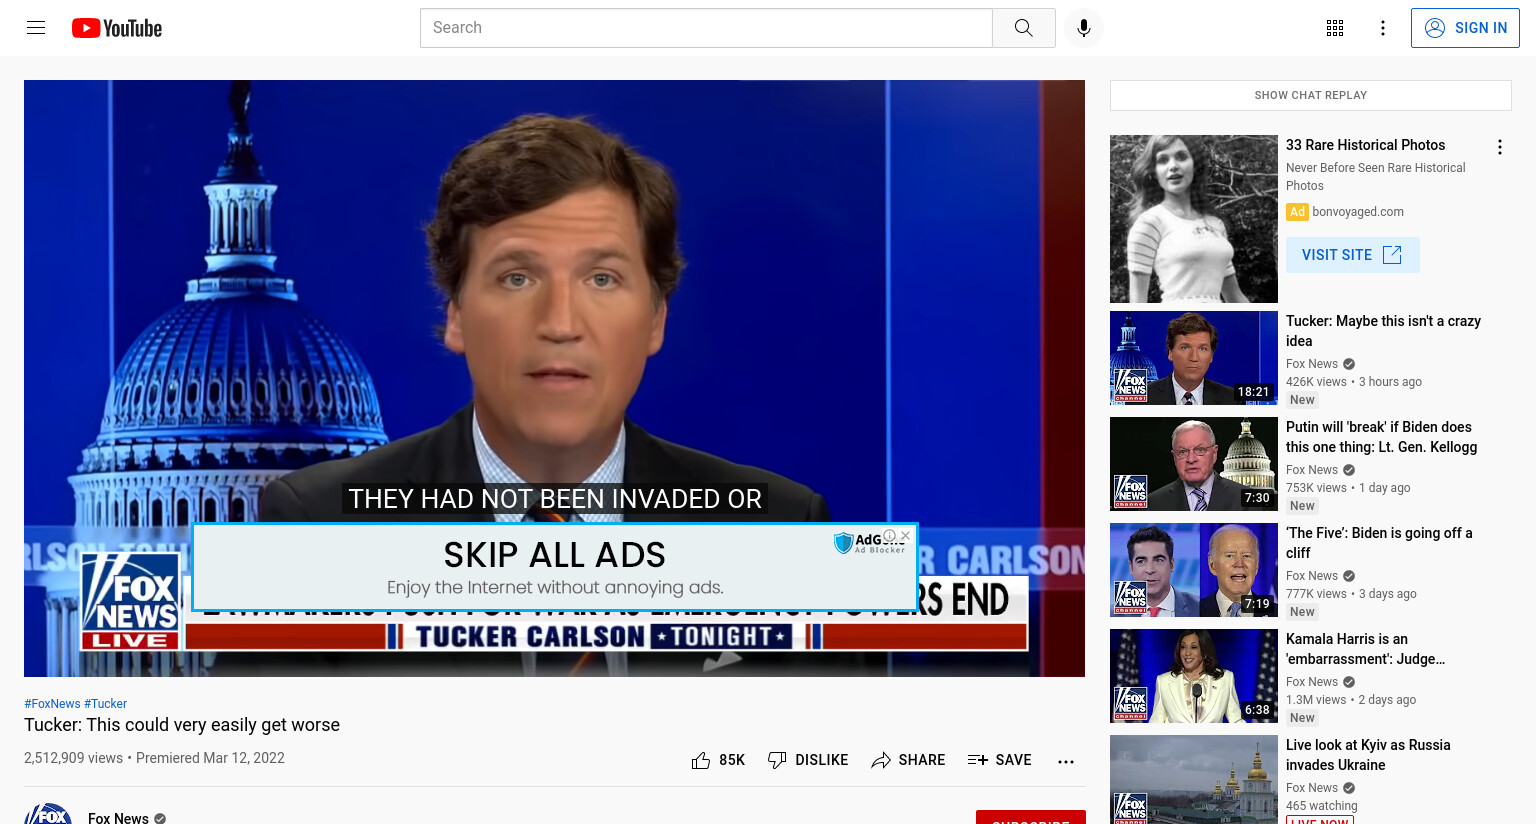The height and width of the screenshot is (824, 1536).
Task: Click bonvoyaged.com ad domain text
Action: coord(1358,212)
